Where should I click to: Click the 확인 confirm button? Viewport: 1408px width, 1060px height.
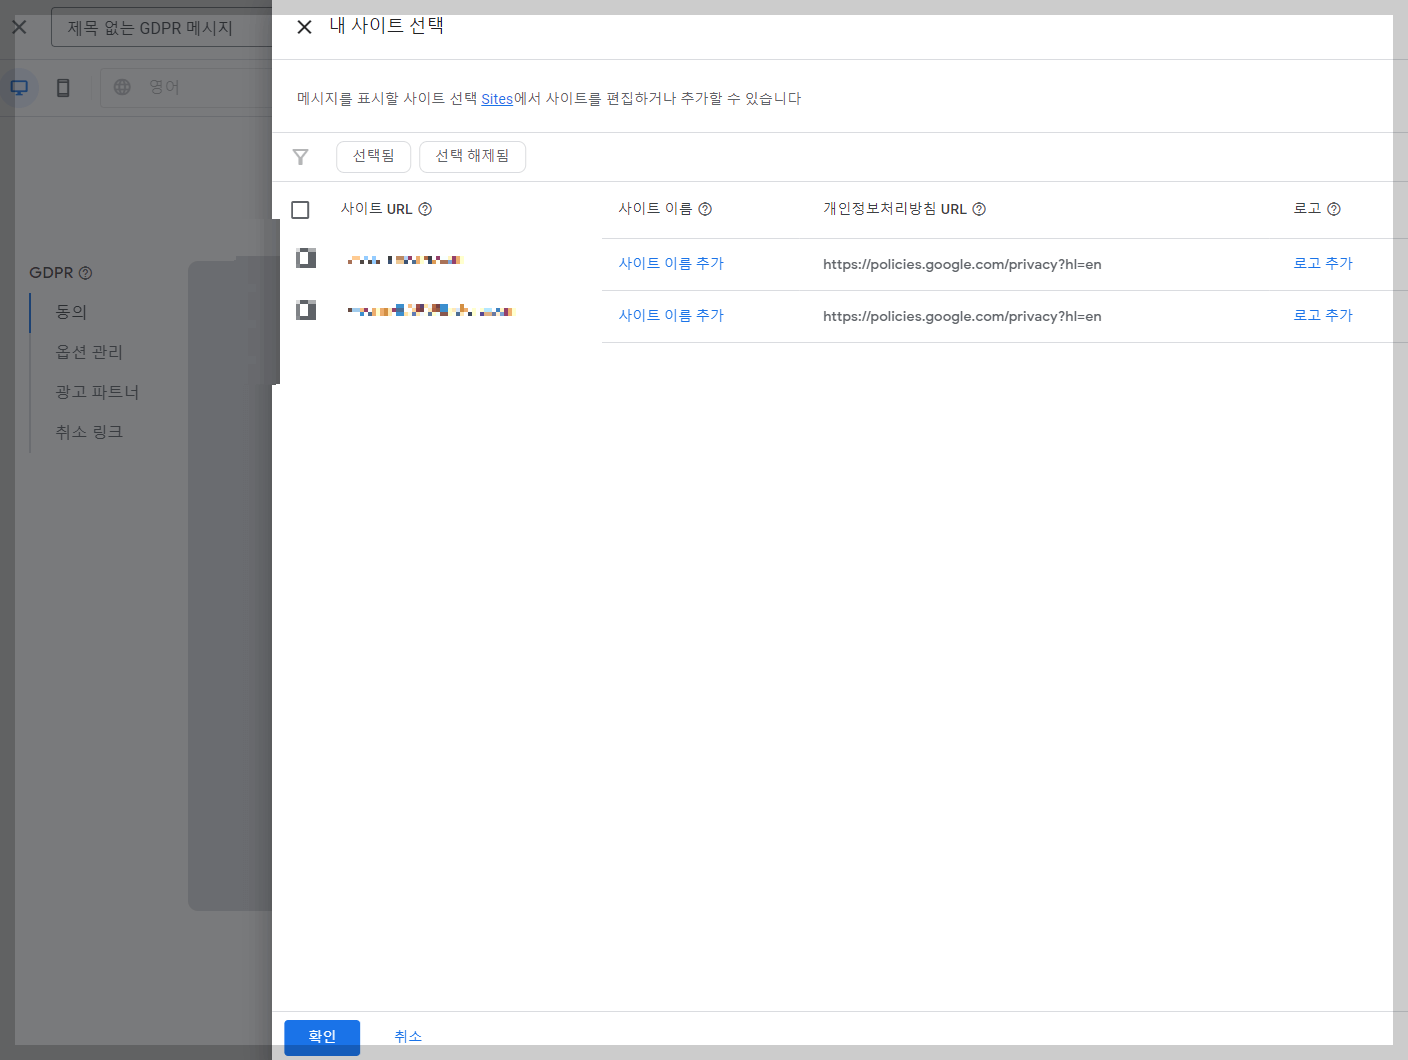point(322,1037)
